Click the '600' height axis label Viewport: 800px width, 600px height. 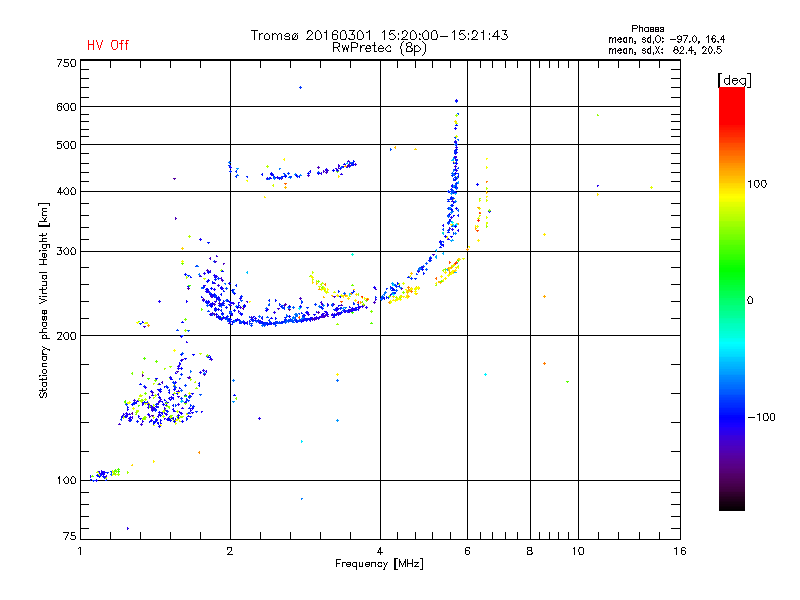click(x=66, y=107)
